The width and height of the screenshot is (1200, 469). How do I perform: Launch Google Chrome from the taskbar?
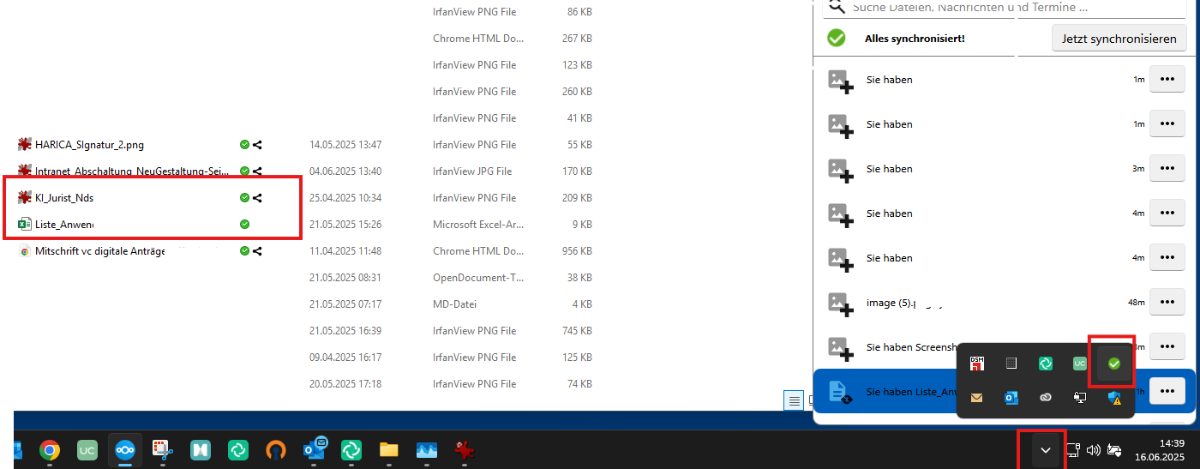(49, 451)
